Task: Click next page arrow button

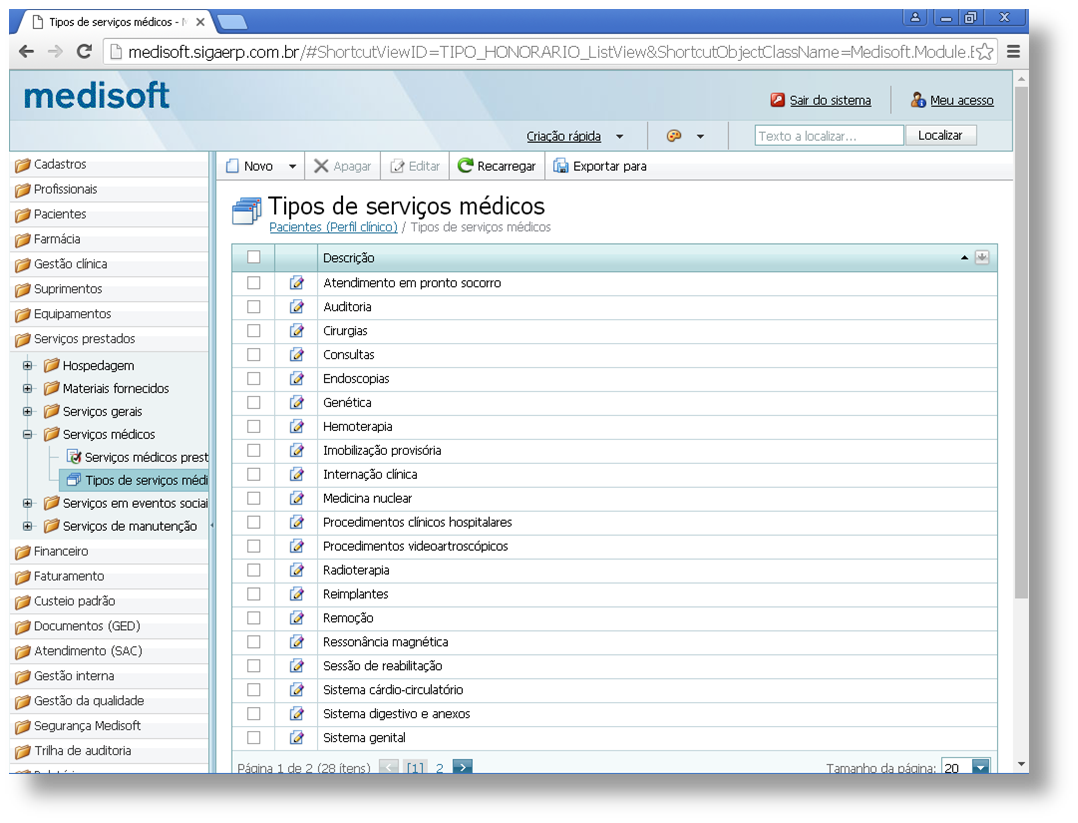Action: (463, 767)
